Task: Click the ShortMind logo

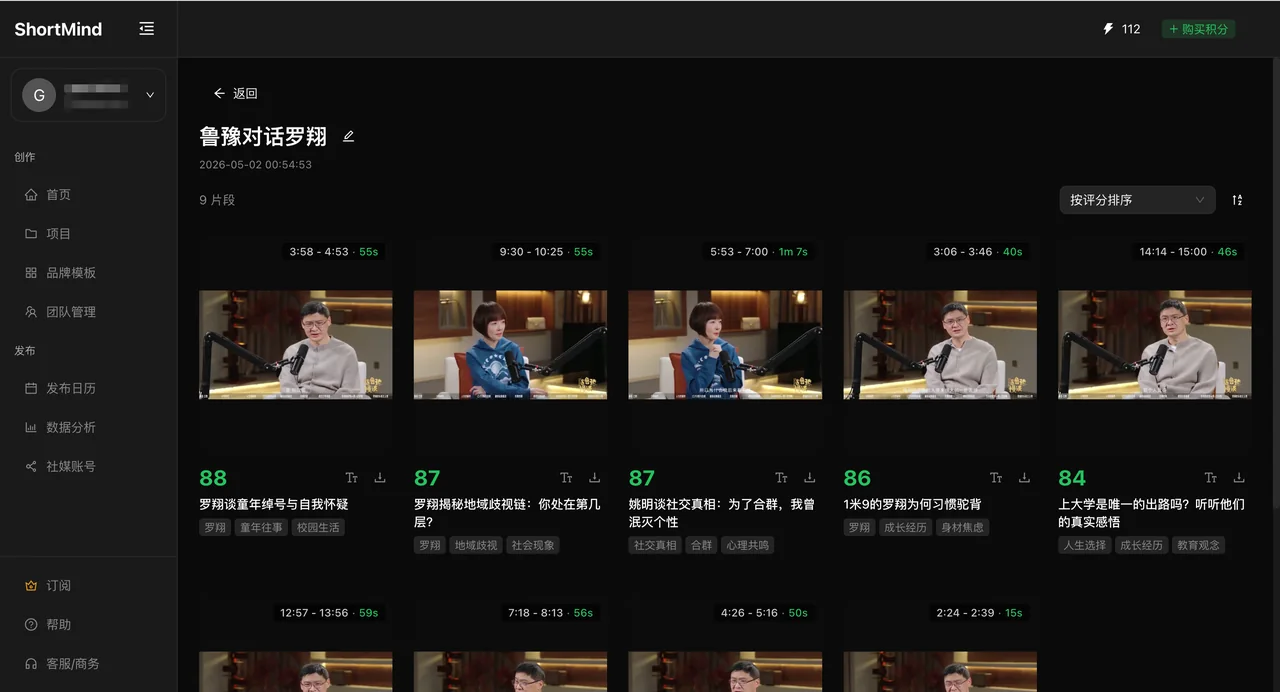Action: tap(58, 29)
